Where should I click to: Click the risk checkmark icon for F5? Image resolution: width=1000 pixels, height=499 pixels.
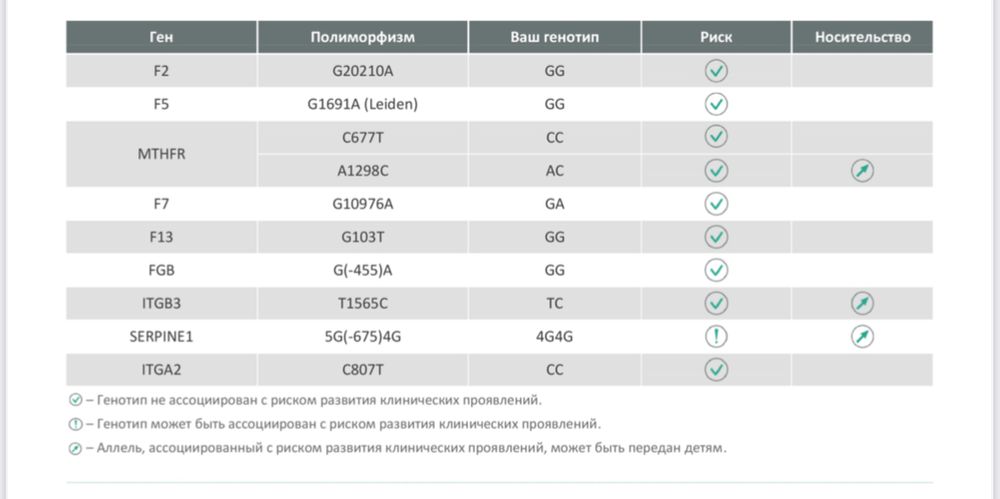[x=716, y=104]
